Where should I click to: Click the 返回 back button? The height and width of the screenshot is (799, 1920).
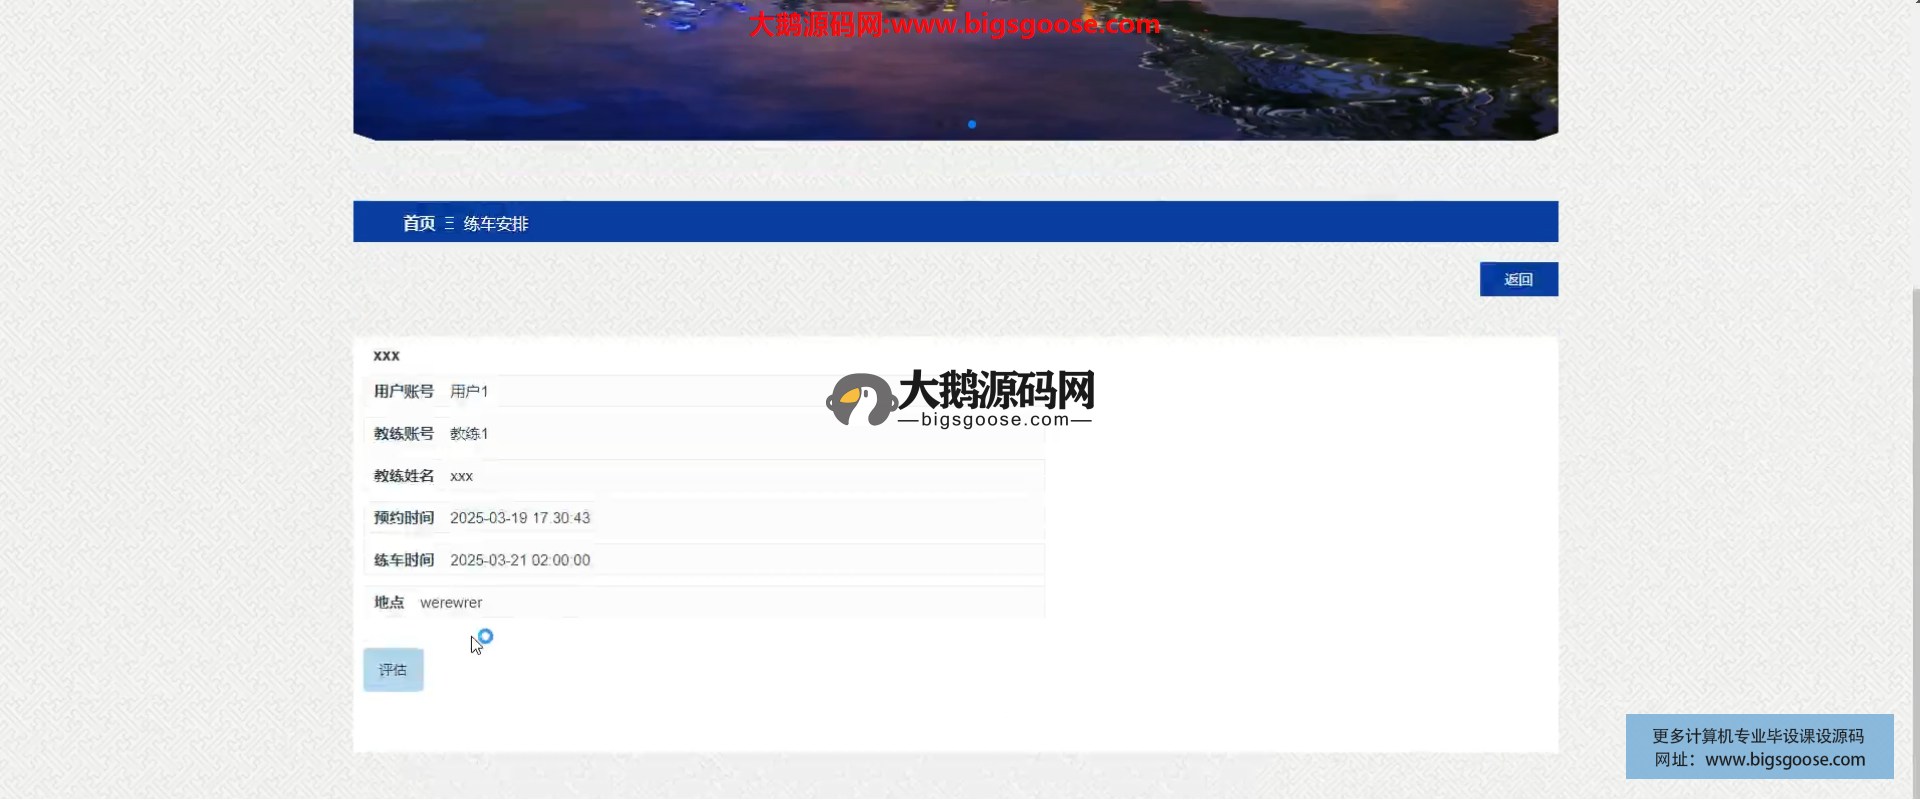coord(1518,279)
